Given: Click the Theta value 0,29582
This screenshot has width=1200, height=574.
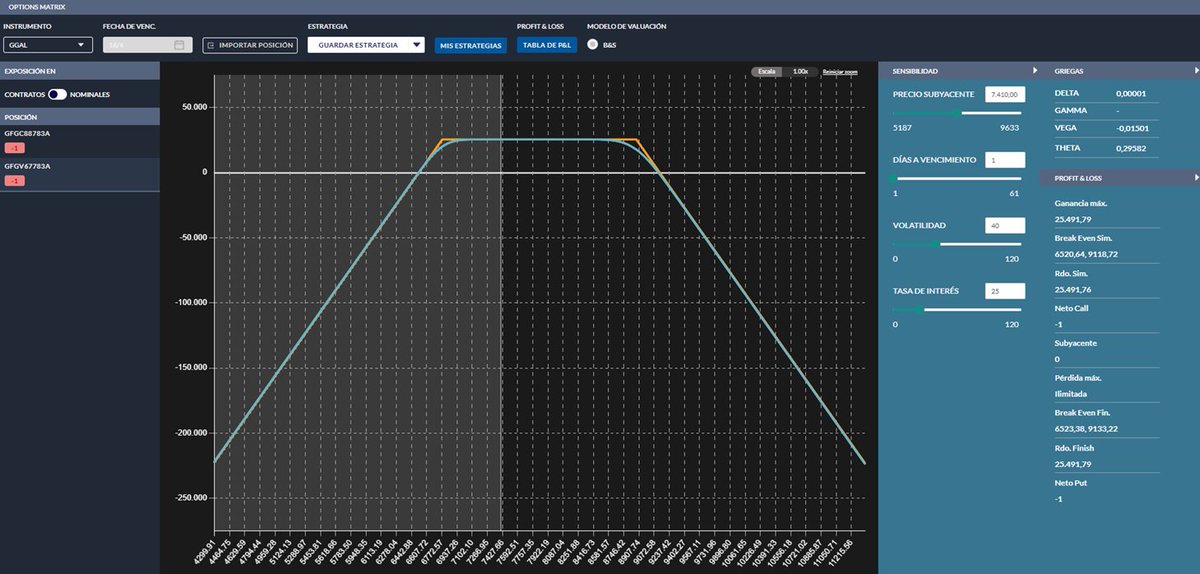Looking at the screenshot, I should pyautogui.click(x=1132, y=148).
